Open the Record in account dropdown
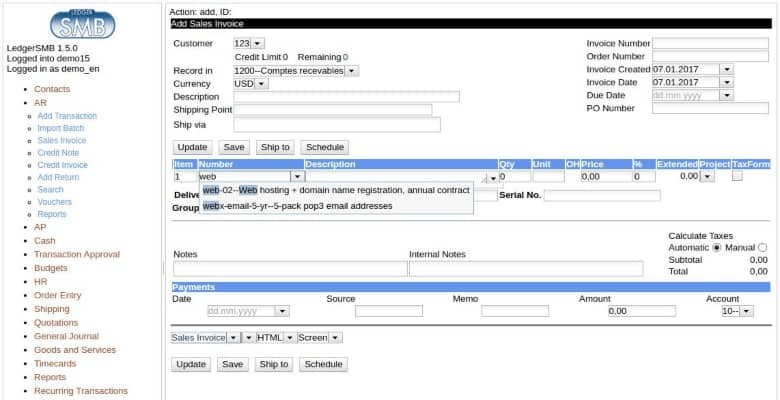Image resolution: width=780 pixels, height=400 pixels. pos(351,71)
